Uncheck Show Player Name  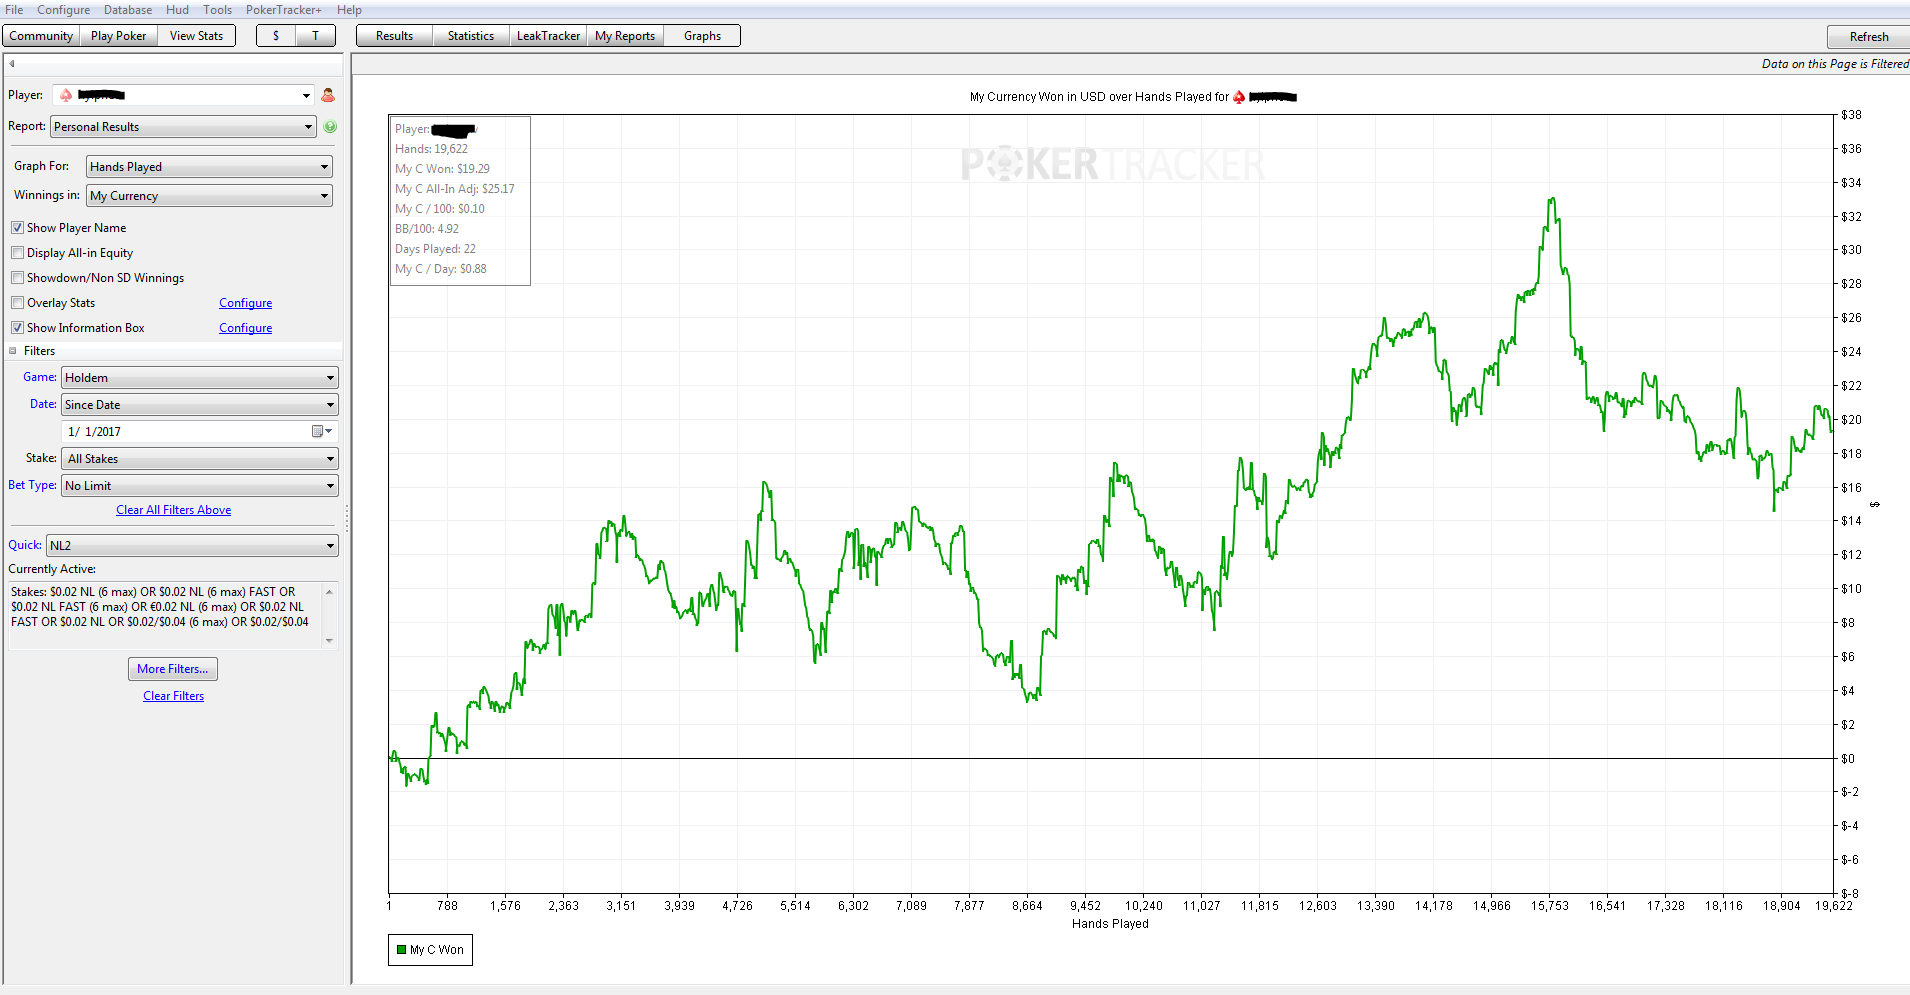(x=18, y=228)
